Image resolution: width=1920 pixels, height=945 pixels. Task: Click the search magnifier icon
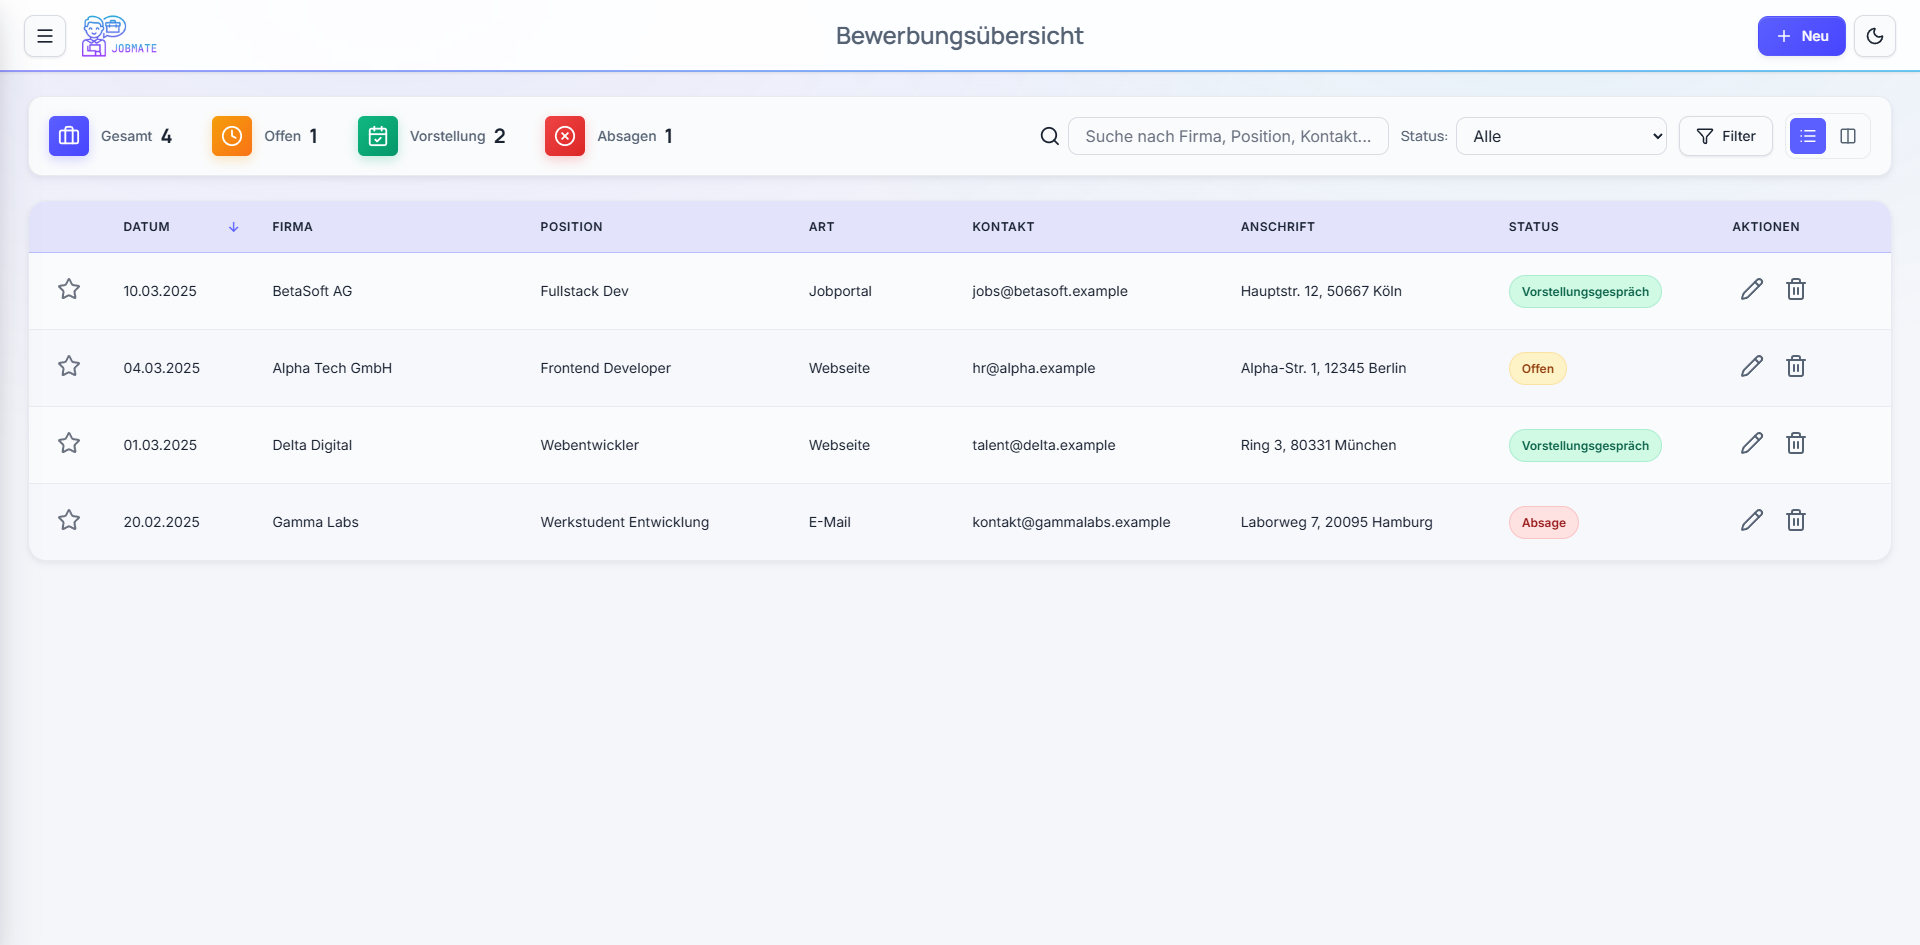pos(1049,136)
